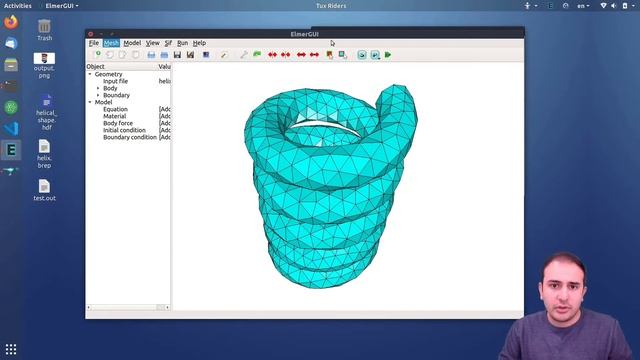Expand the Boundary tree node
640x360 pixels.
click(x=98, y=95)
